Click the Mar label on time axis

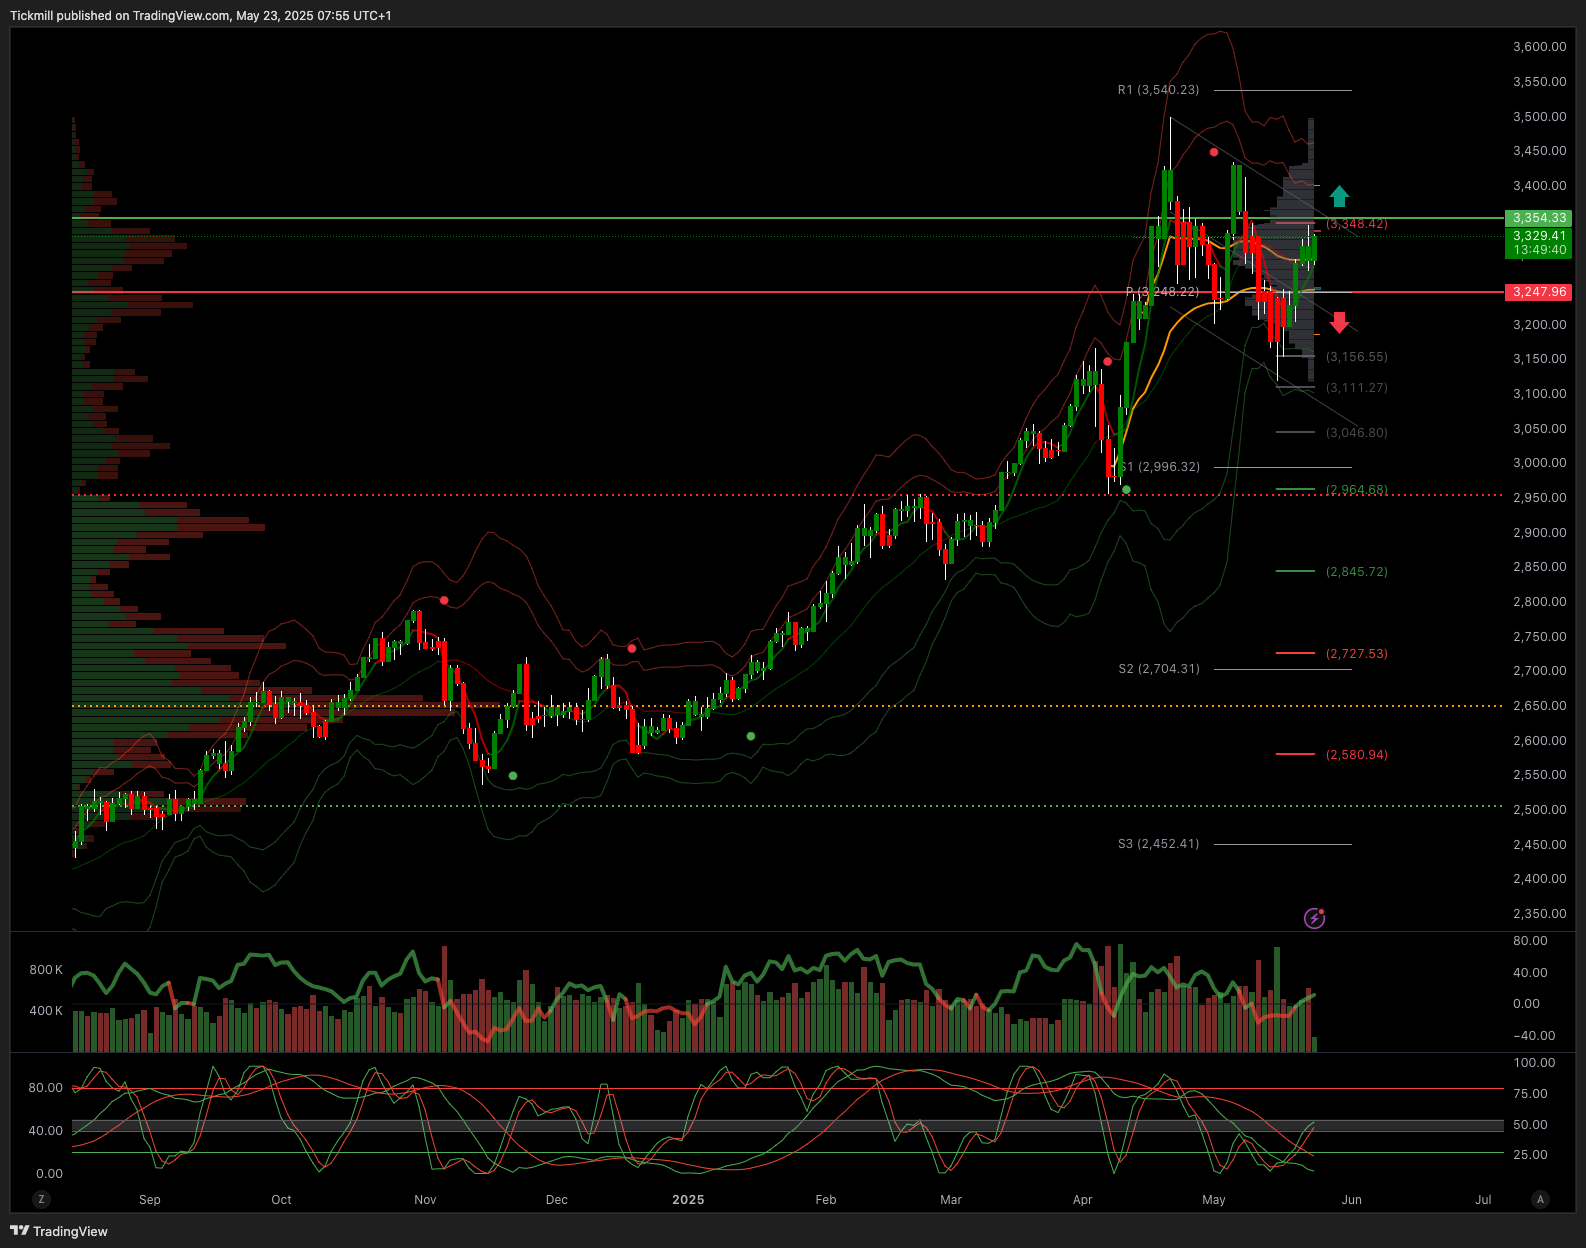[x=951, y=1200]
